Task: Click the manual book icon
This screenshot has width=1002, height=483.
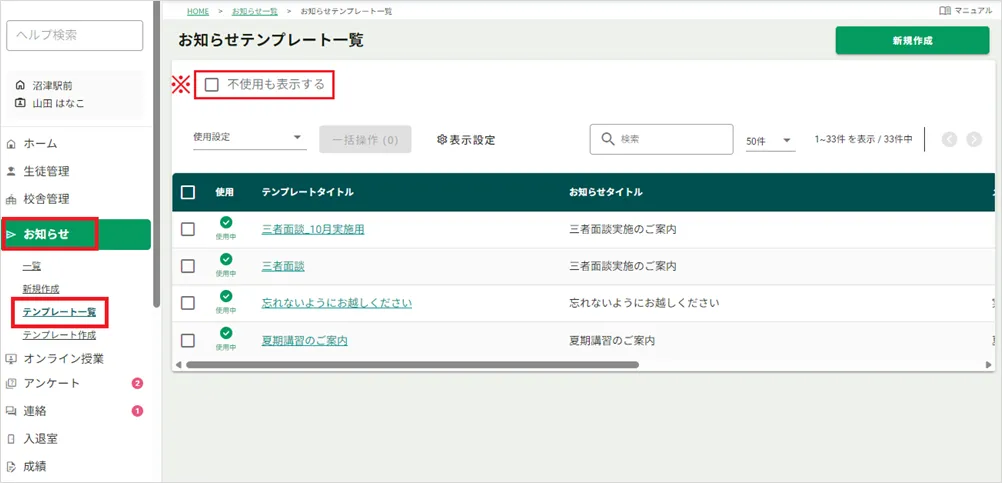Action: pos(945,11)
